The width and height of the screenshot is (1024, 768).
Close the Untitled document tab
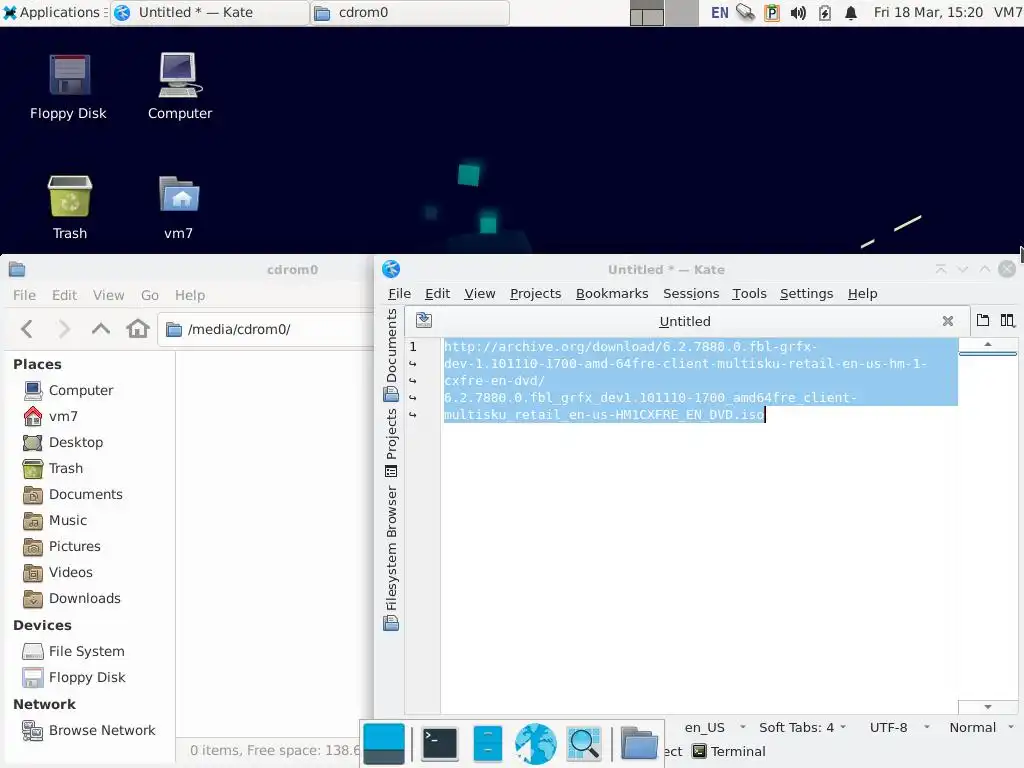pyautogui.click(x=948, y=321)
